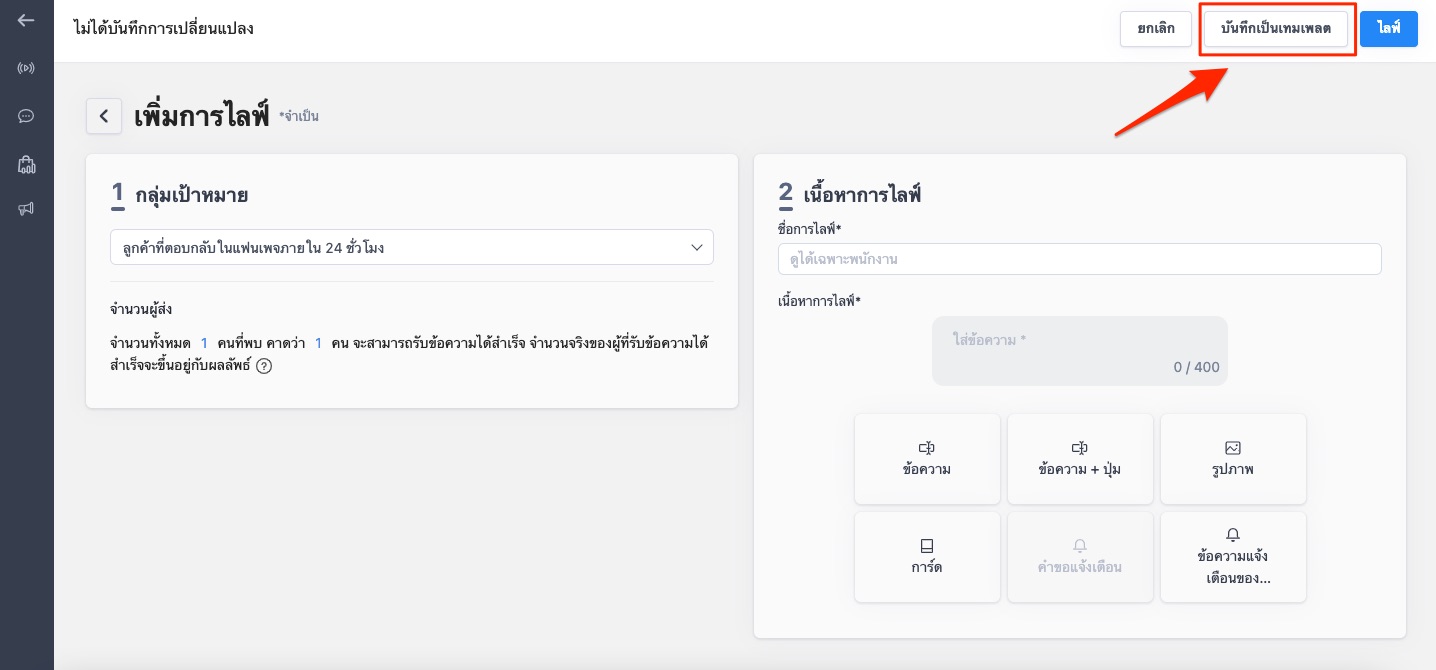
Task: Select the รูปภาพ content card
Action: coord(1233,459)
